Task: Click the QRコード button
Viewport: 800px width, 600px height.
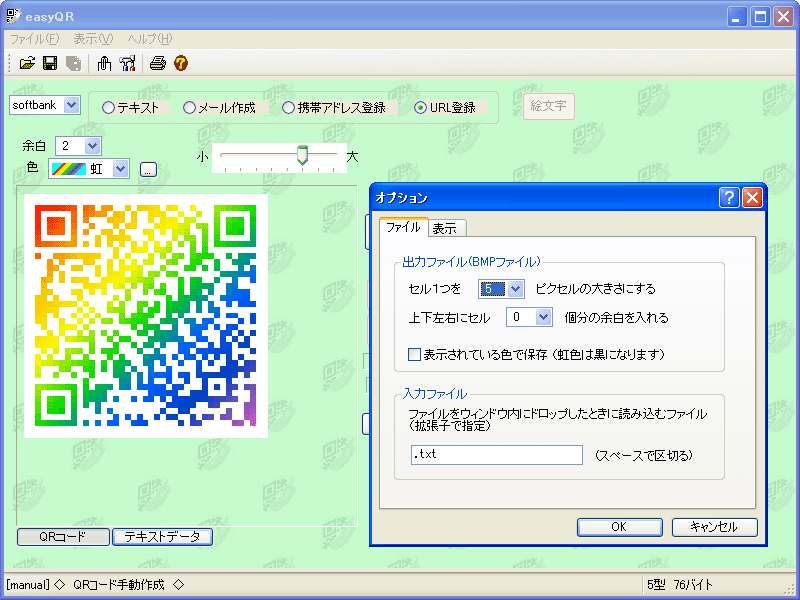Action: 63,537
